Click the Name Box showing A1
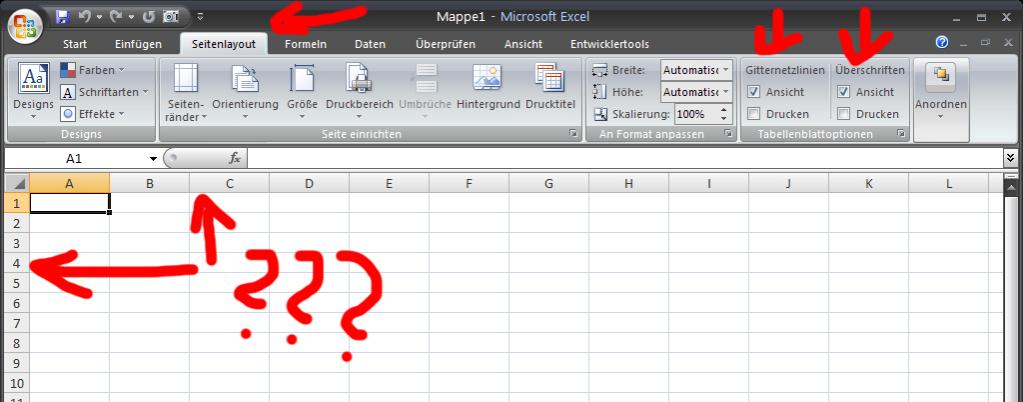This screenshot has height=402, width=1023. tap(74, 159)
